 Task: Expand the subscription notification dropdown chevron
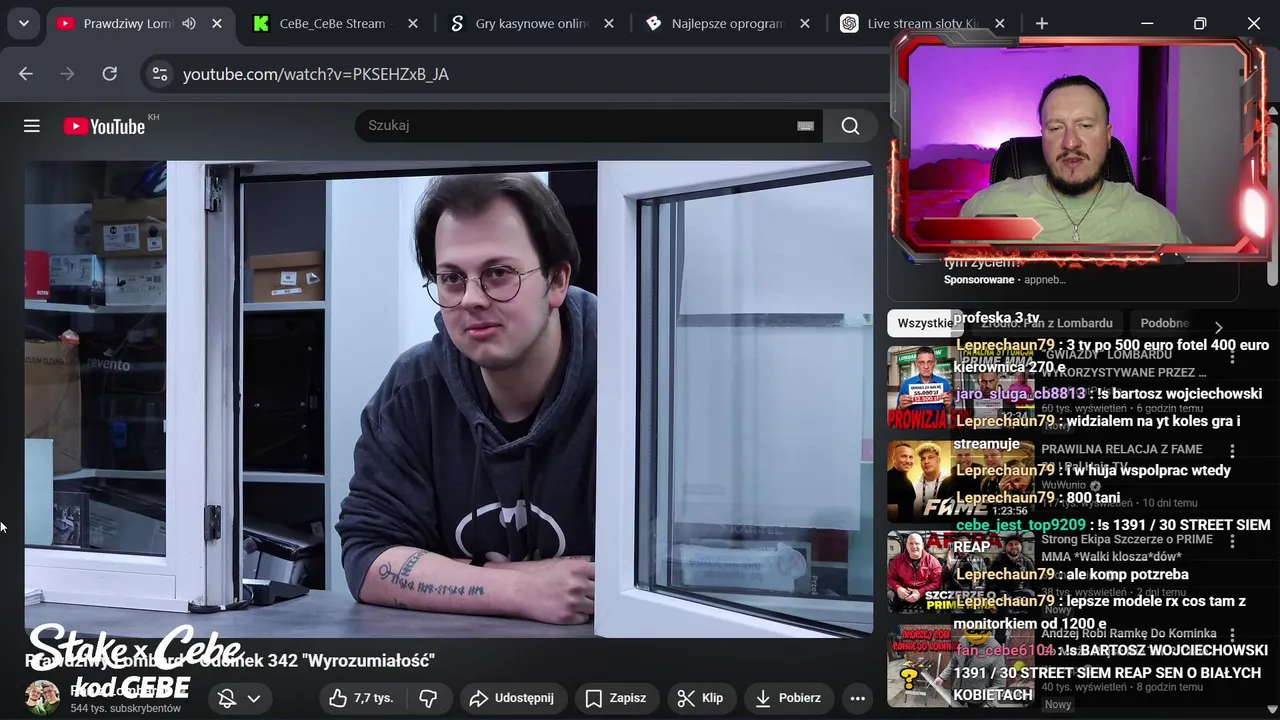(x=253, y=698)
